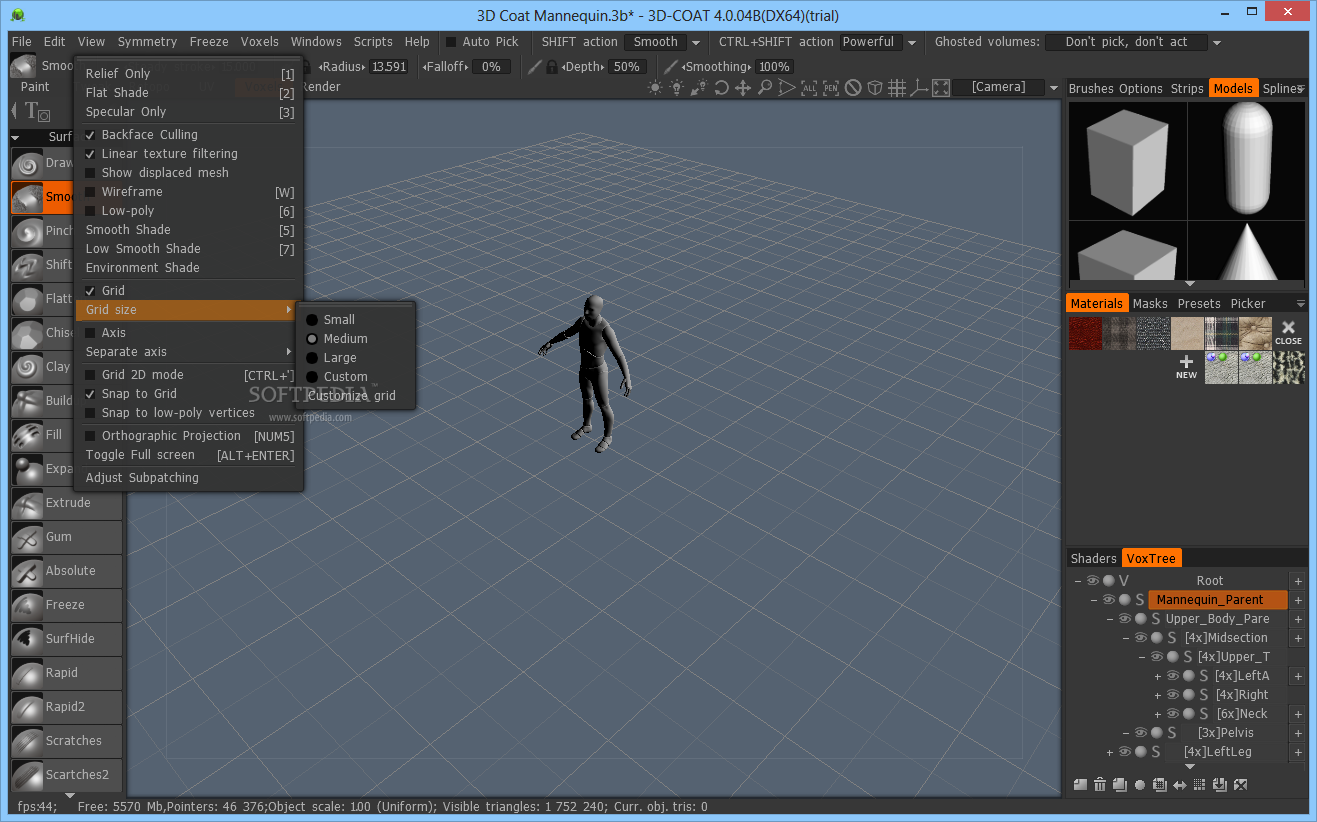Click the prohibition circle icon in viewport toolbar
The image size is (1317, 822).
pyautogui.click(x=853, y=88)
